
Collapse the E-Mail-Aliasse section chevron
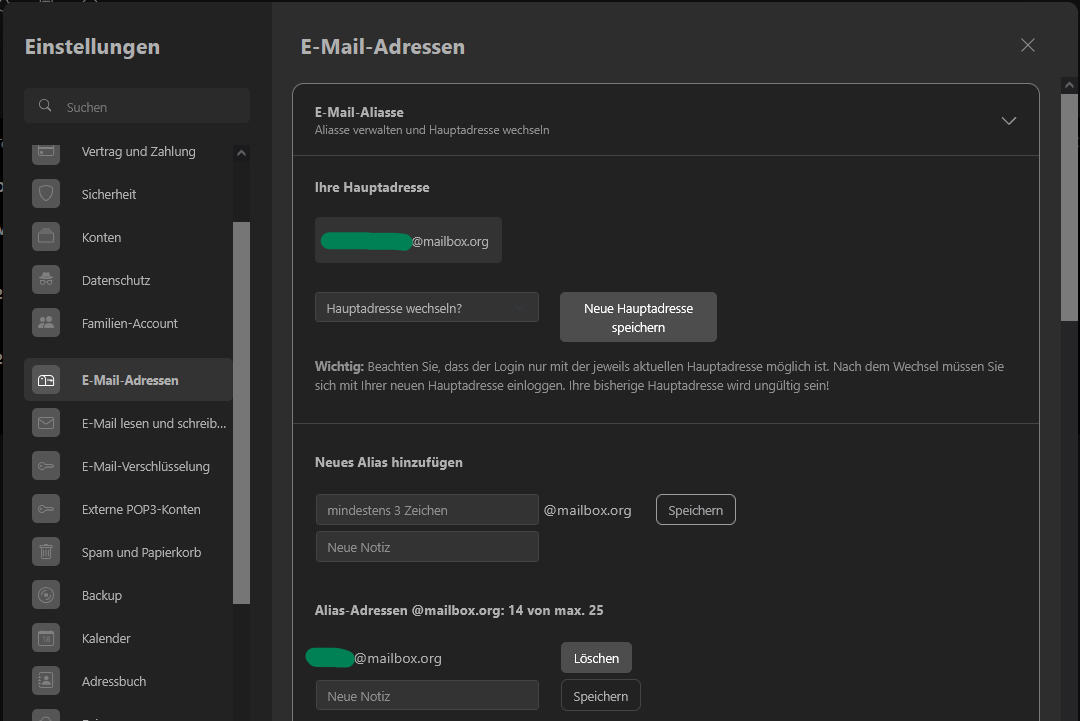coord(1008,121)
